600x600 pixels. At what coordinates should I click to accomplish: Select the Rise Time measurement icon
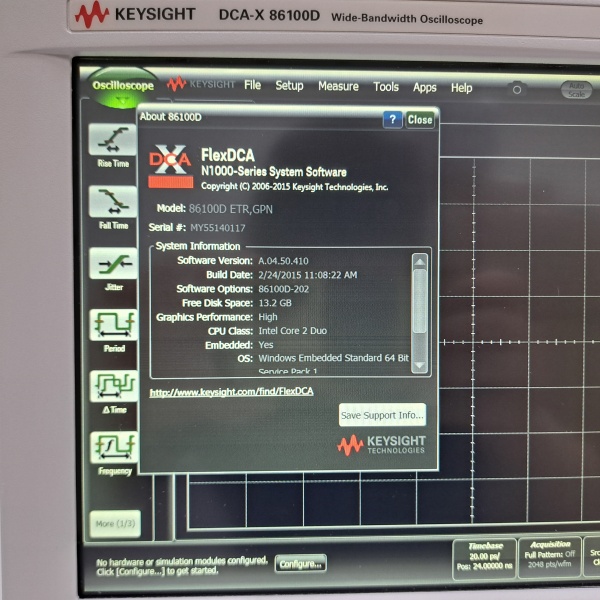(x=112, y=140)
